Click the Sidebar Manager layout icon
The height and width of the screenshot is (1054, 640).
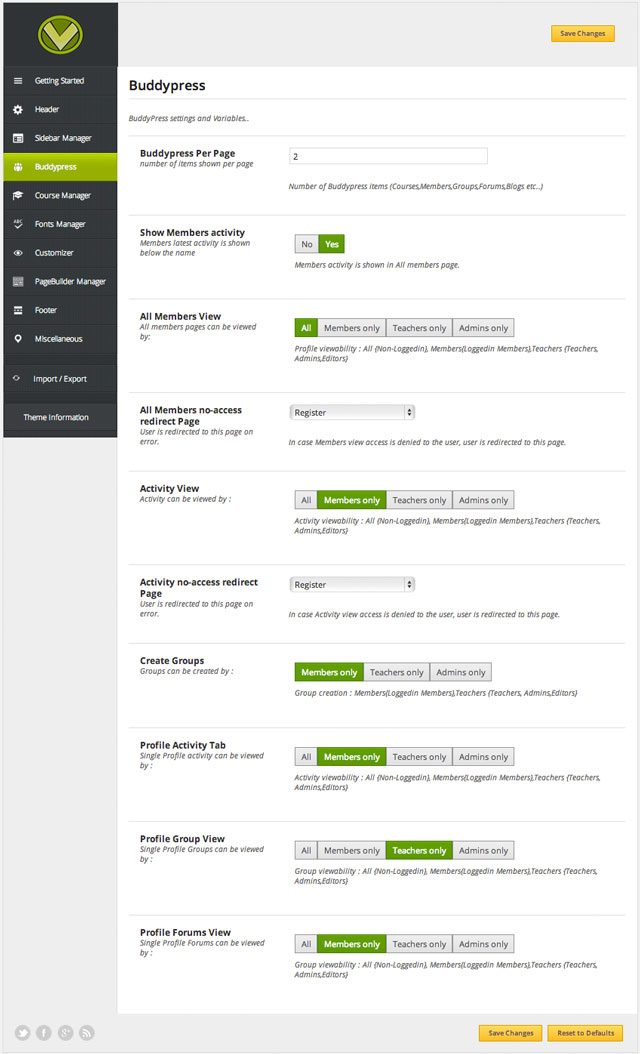pyautogui.click(x=18, y=138)
